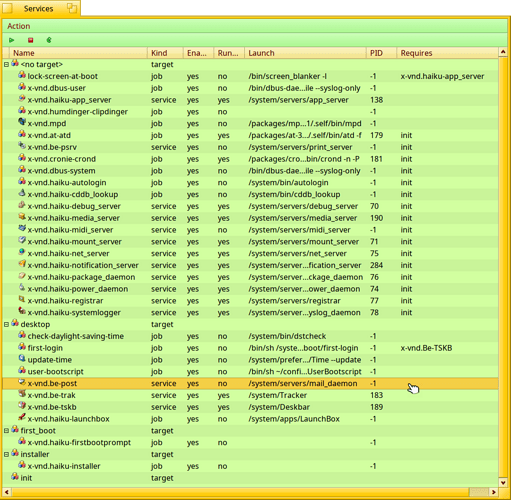Click the green Restart service toolbar icon

[49, 40]
